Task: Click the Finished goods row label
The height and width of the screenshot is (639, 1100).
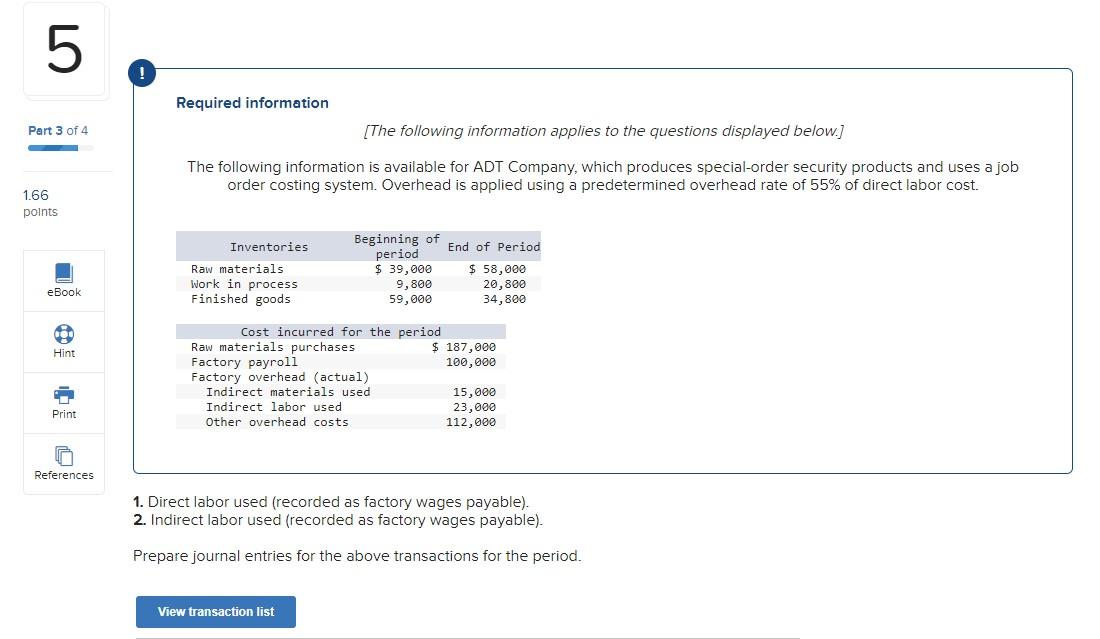Action: coord(241,299)
